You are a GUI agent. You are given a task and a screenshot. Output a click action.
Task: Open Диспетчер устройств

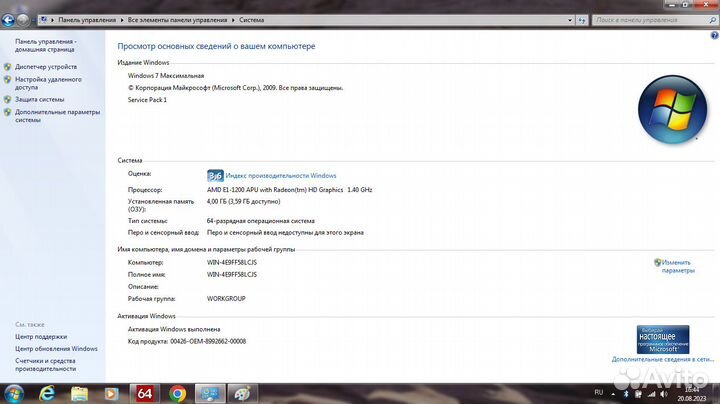point(46,67)
